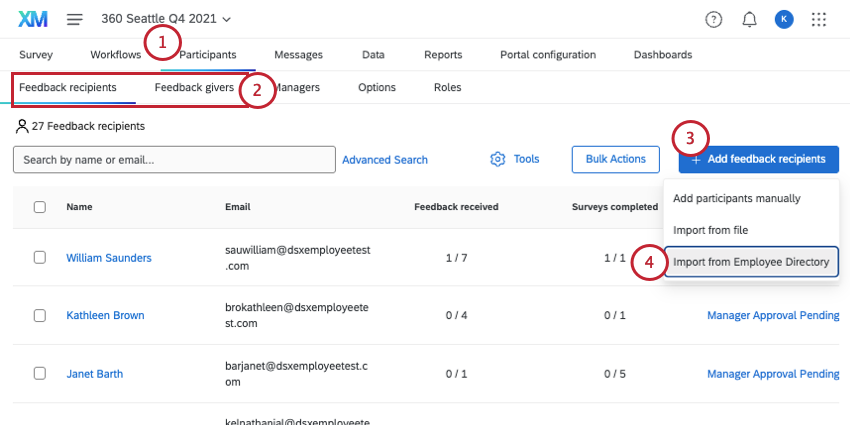Viewport: 850px width, 425px height.
Task: Switch to the Survey tab
Action: (x=36, y=55)
